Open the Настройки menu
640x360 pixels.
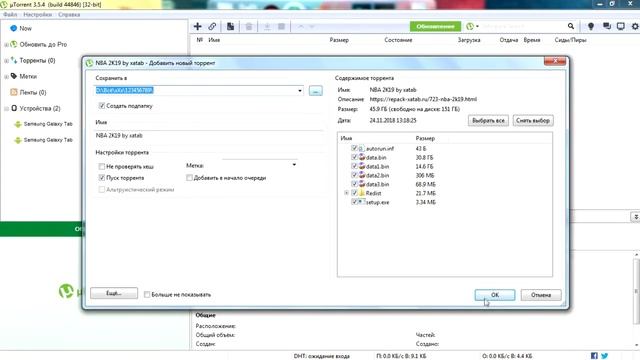(38, 14)
